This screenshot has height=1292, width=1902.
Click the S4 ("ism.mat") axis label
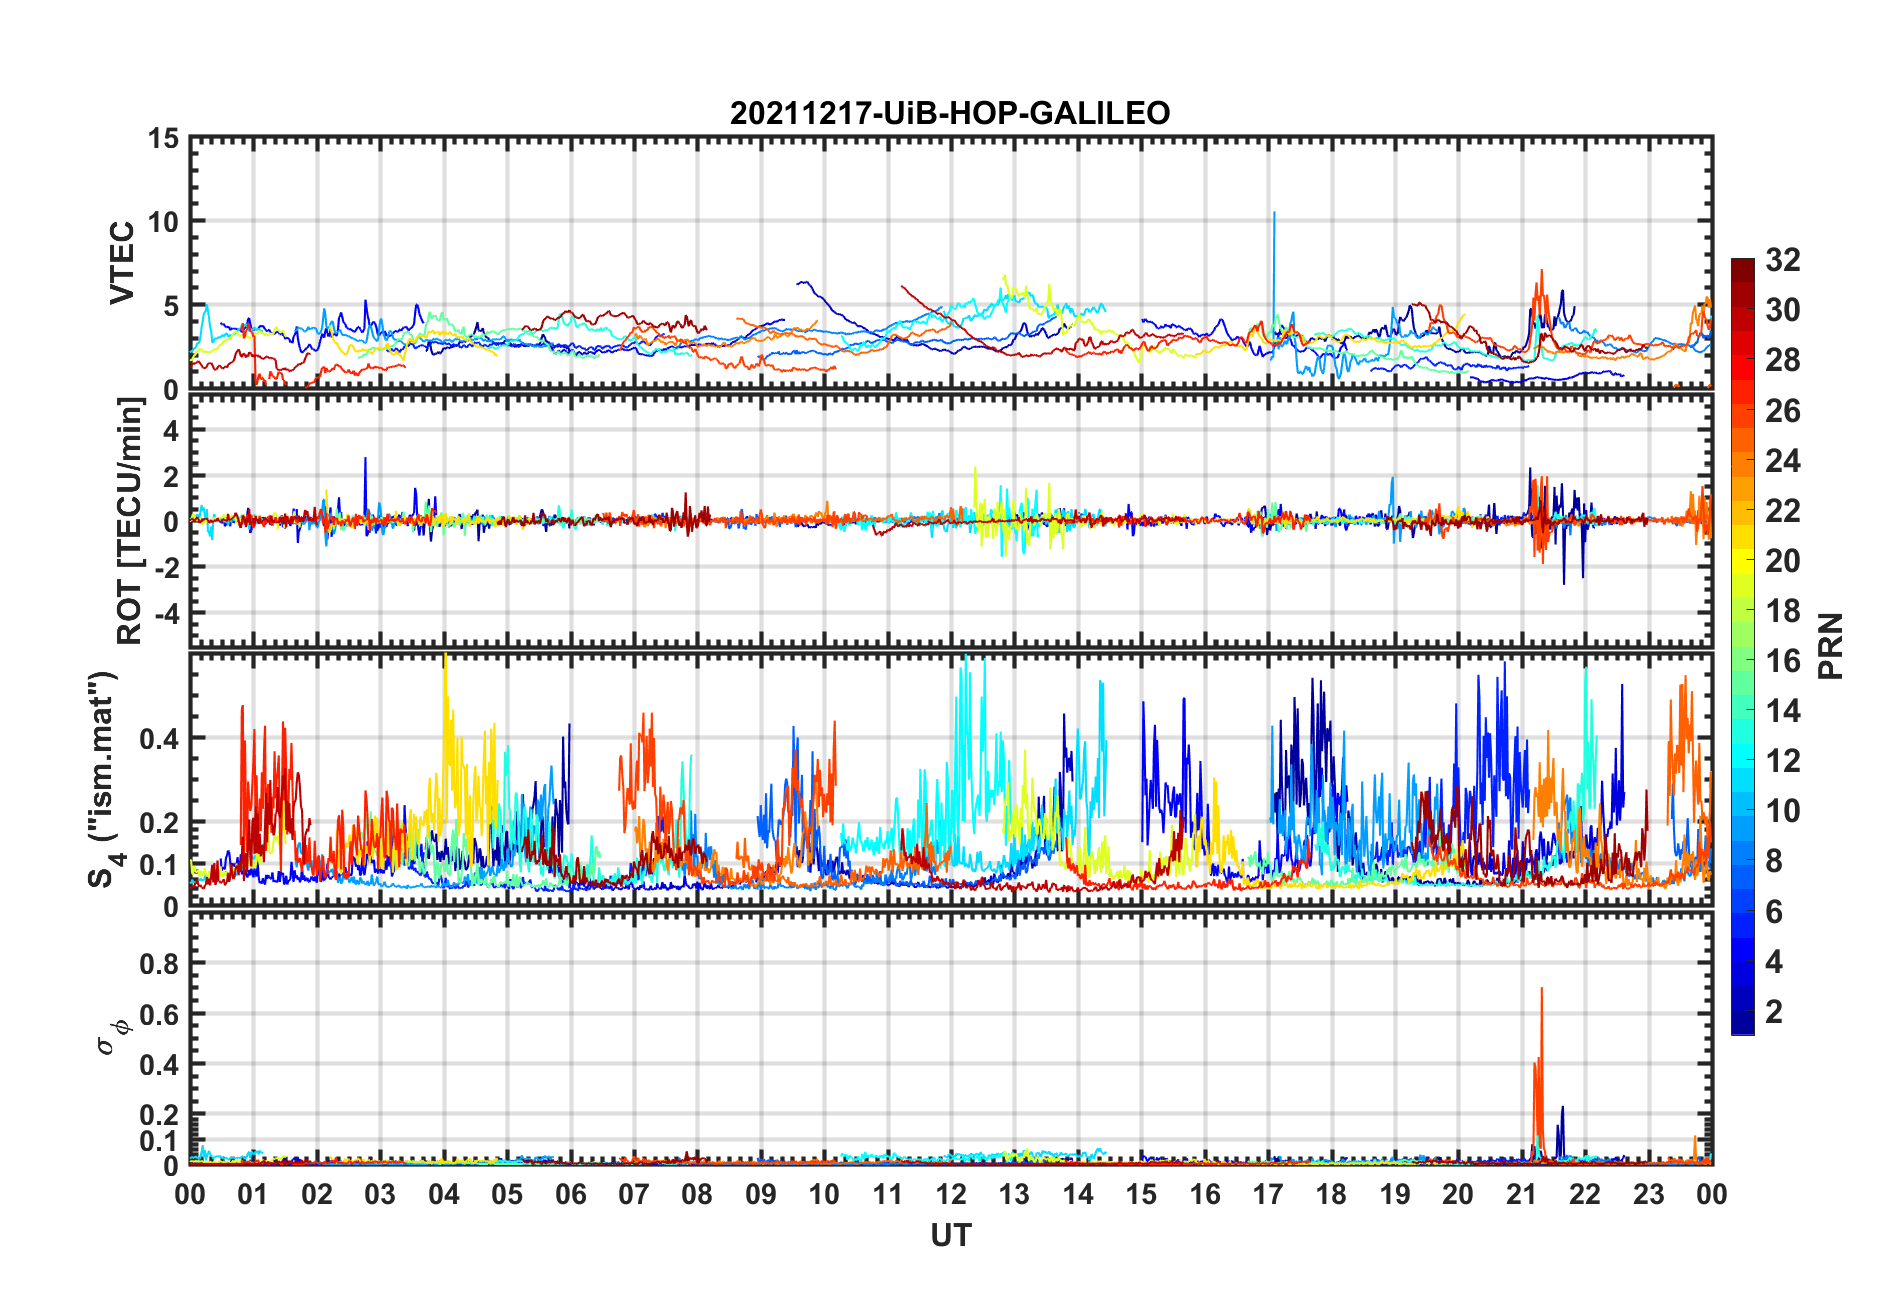(103, 779)
